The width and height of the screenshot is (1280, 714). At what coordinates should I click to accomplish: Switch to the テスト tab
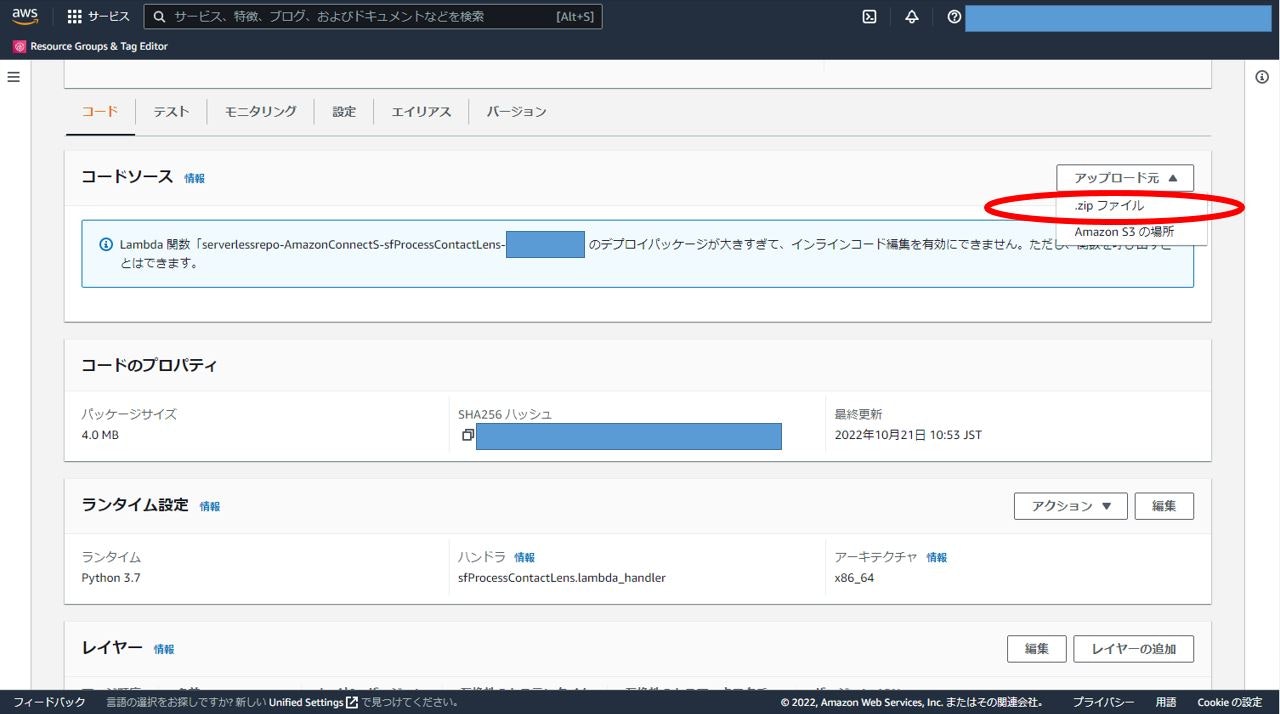[x=170, y=111]
